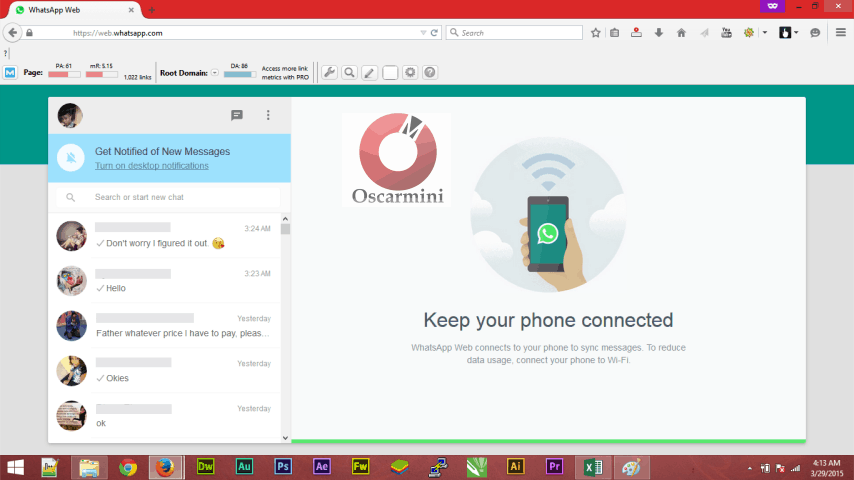
Task: Bookmark this page with the star icon
Action: 596,33
